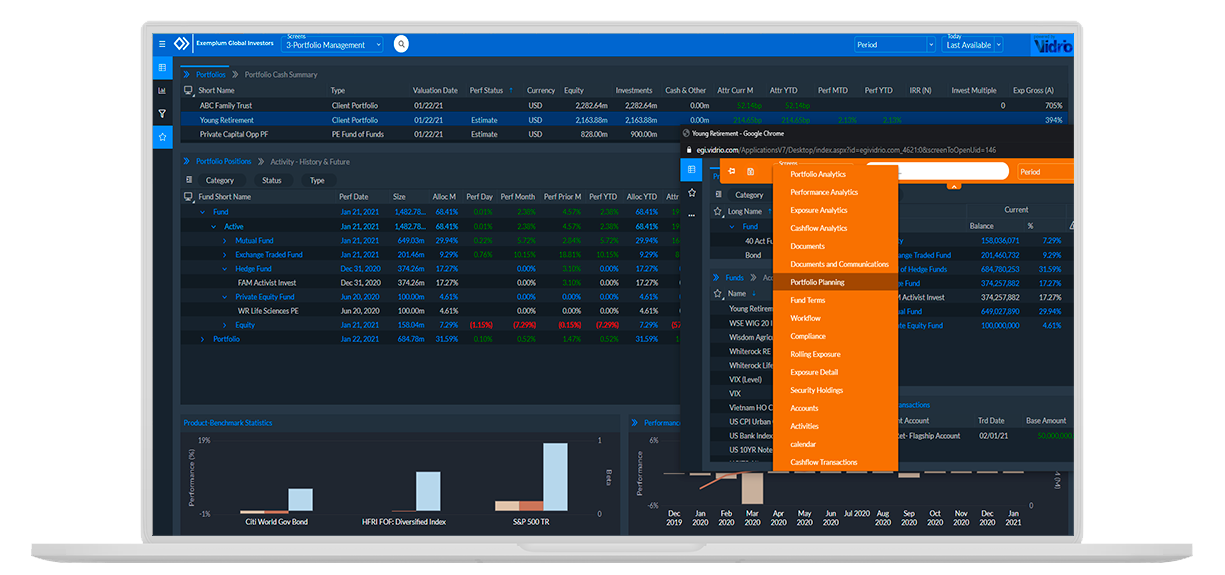Open the Period dropdown in popup window
The image size is (1225, 575).
1045,172
